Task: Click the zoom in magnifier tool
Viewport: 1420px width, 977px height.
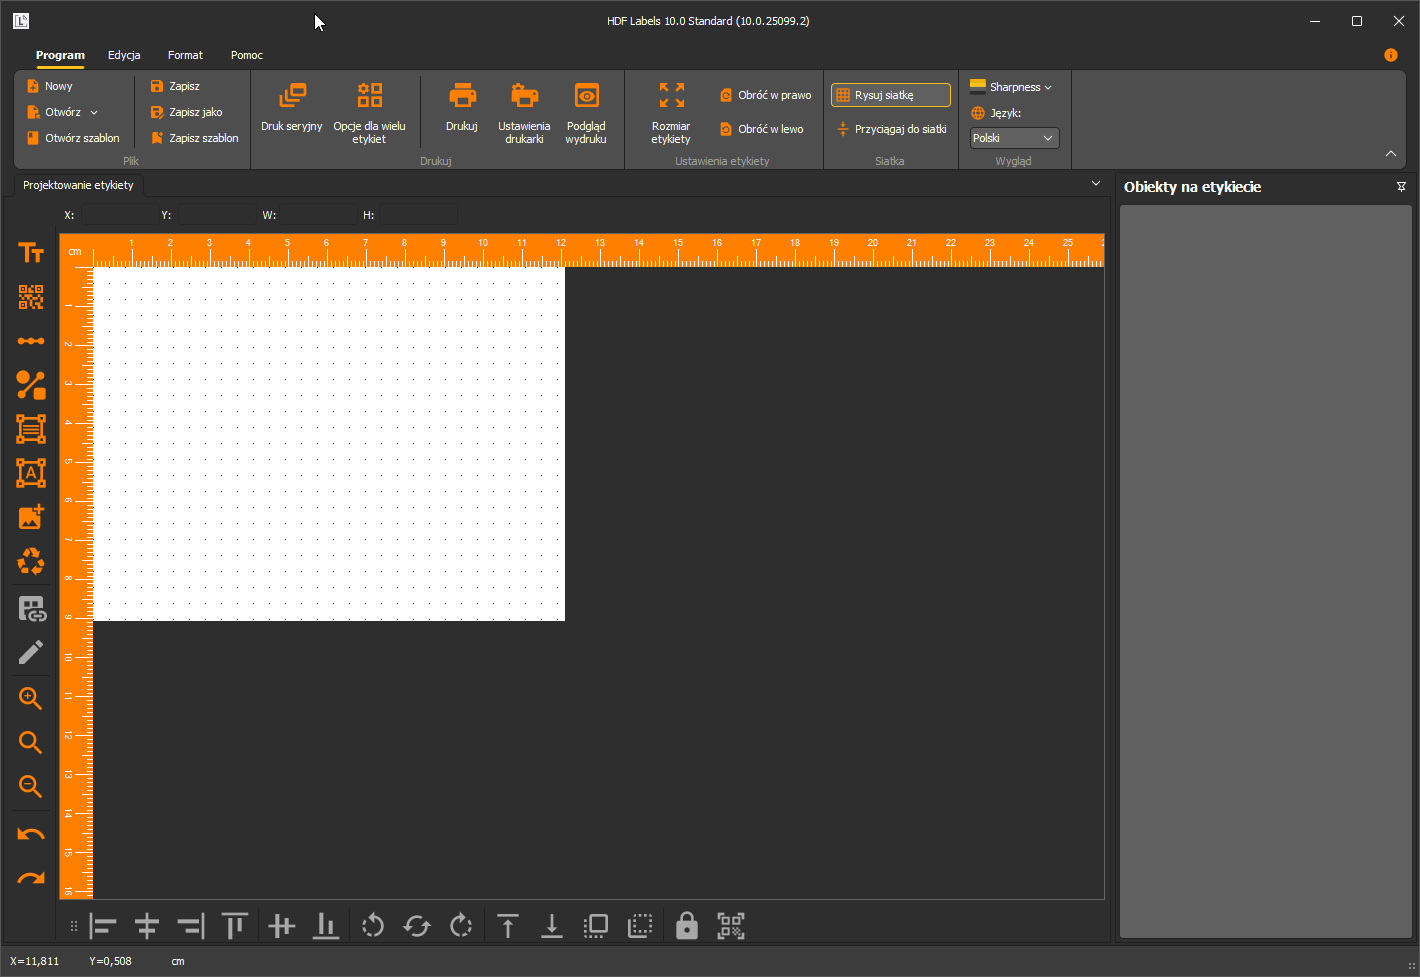Action: (x=31, y=698)
